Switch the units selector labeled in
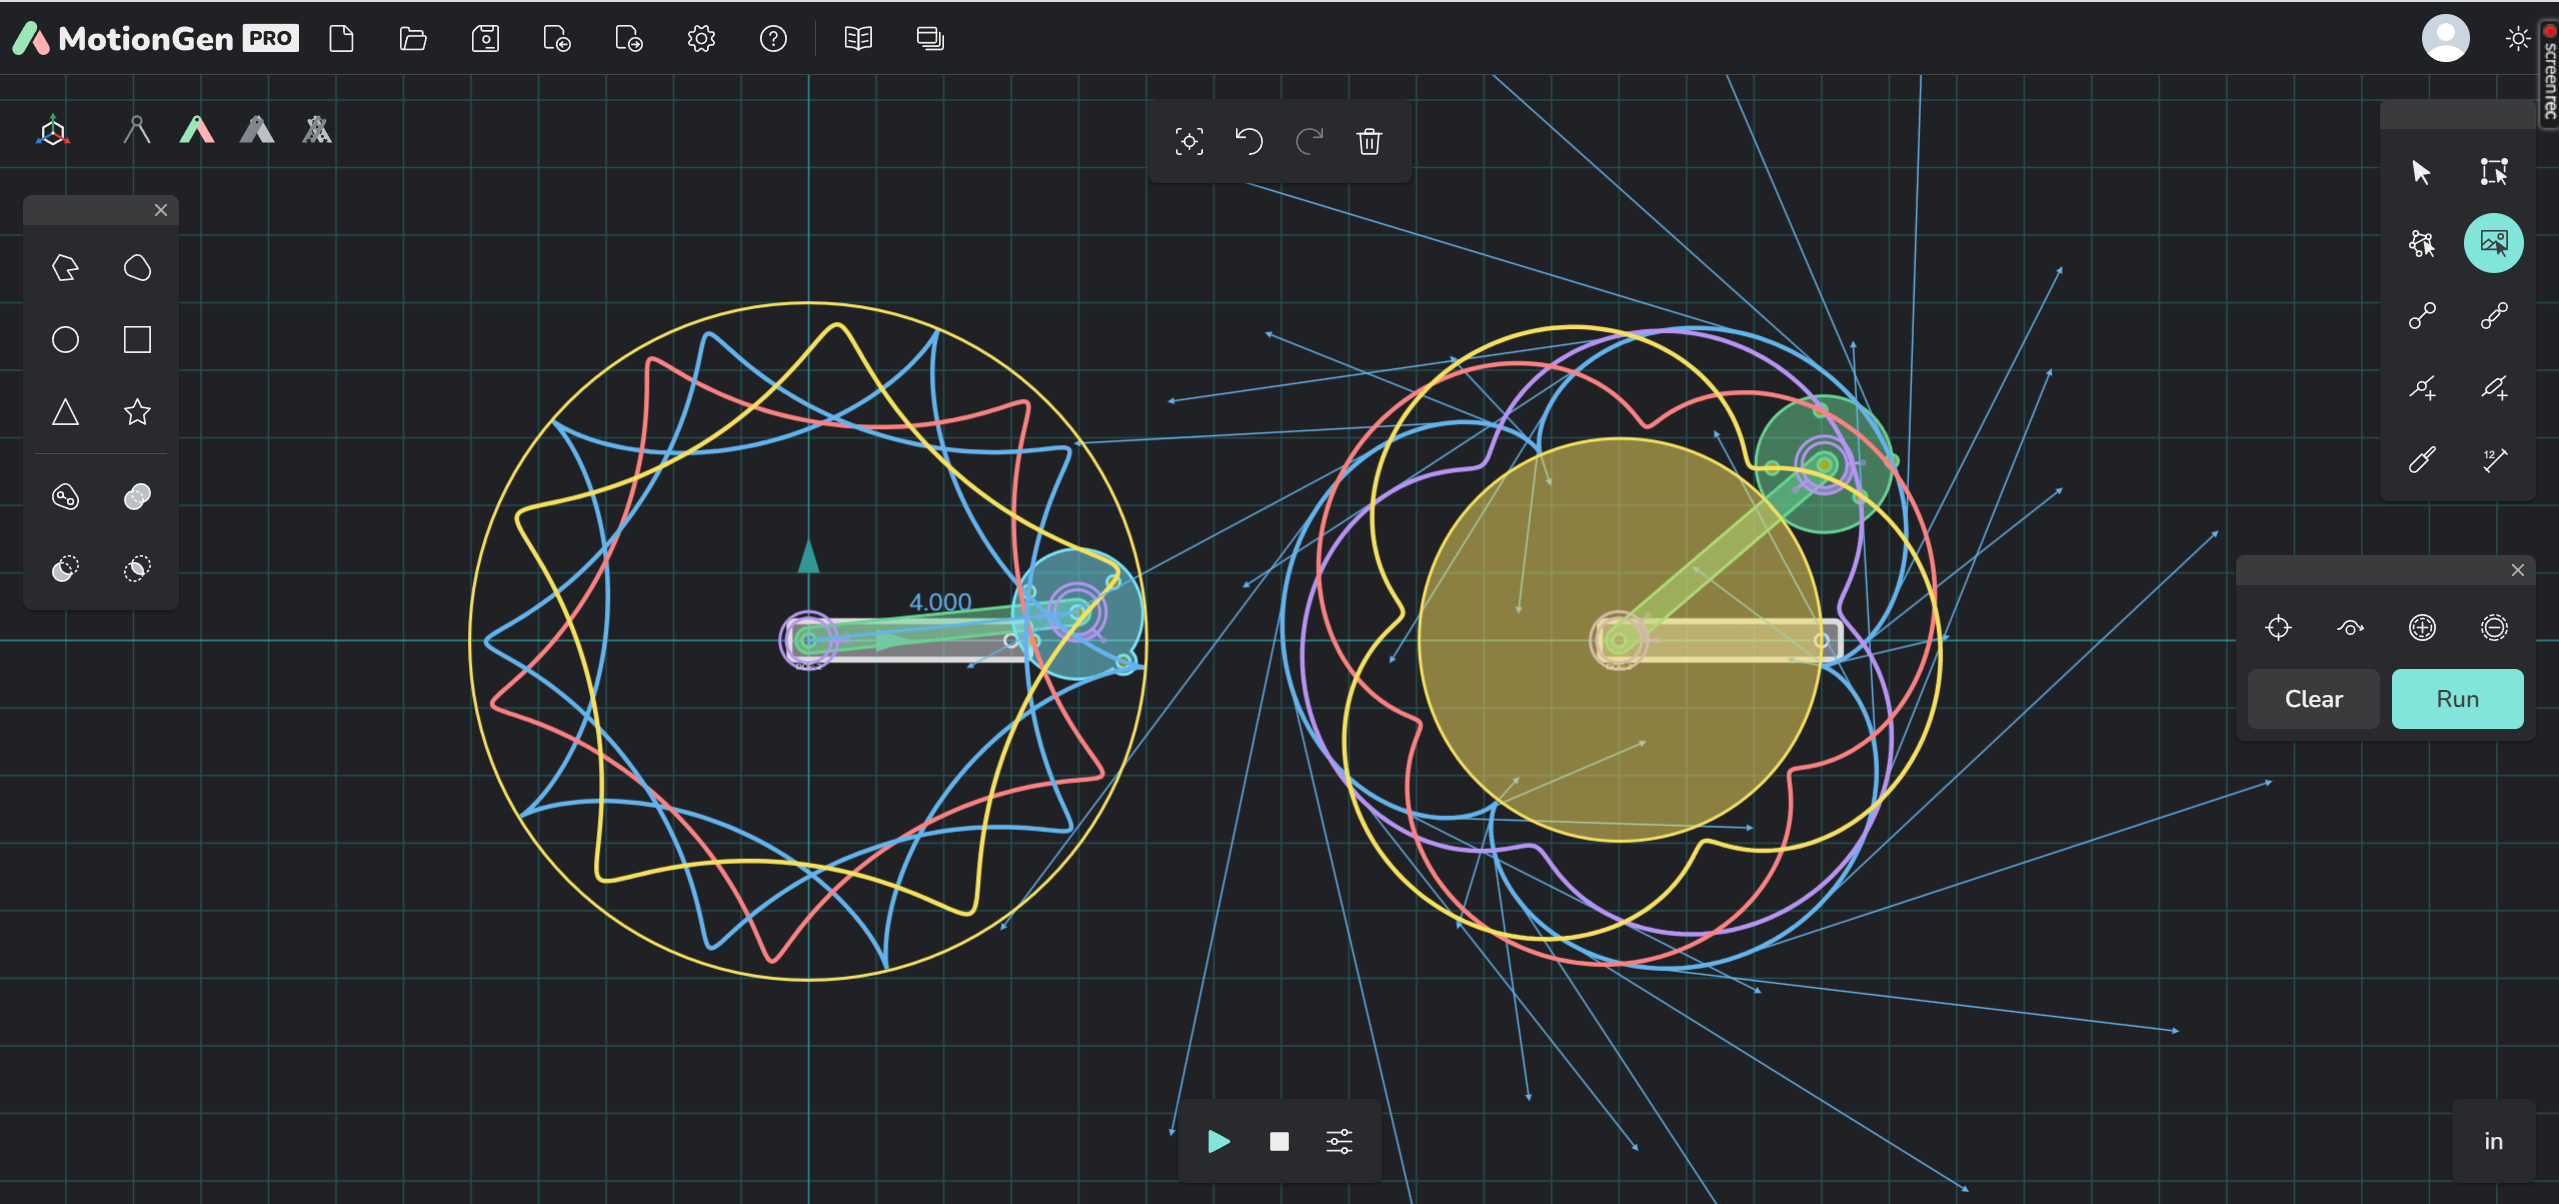The width and height of the screenshot is (2559, 1204). pos(2493,1141)
